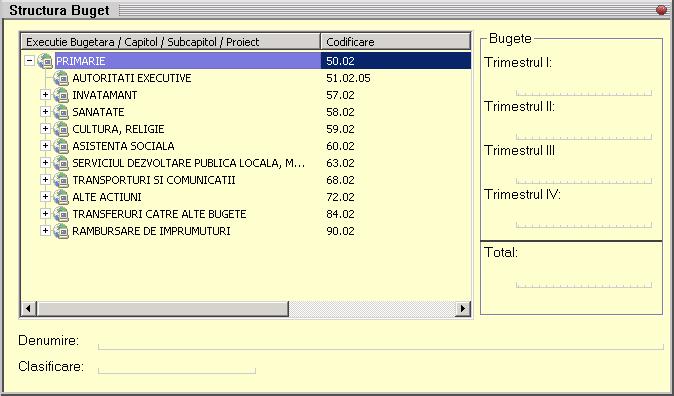
Task: Click code 68.02 cell
Action: click(x=340, y=180)
